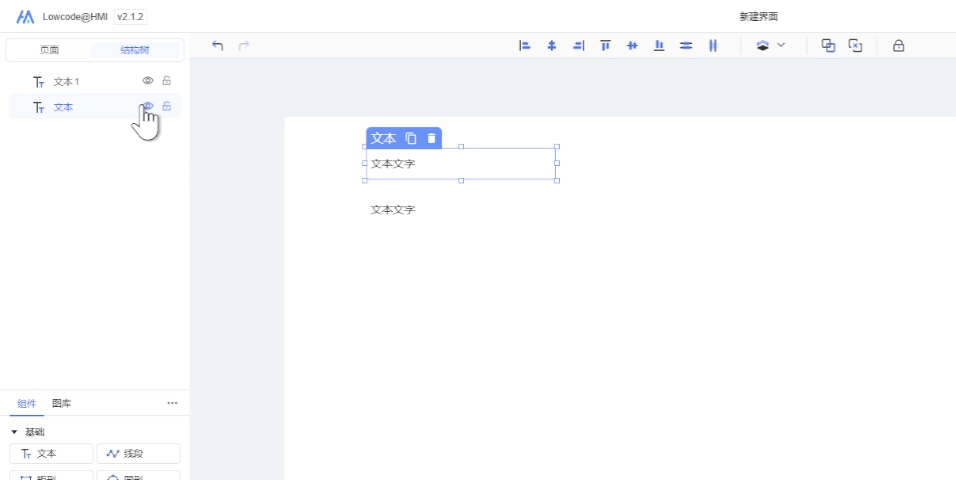Switch to the 页面 tab
Image resolution: width=956 pixels, height=480 pixels.
(x=49, y=50)
